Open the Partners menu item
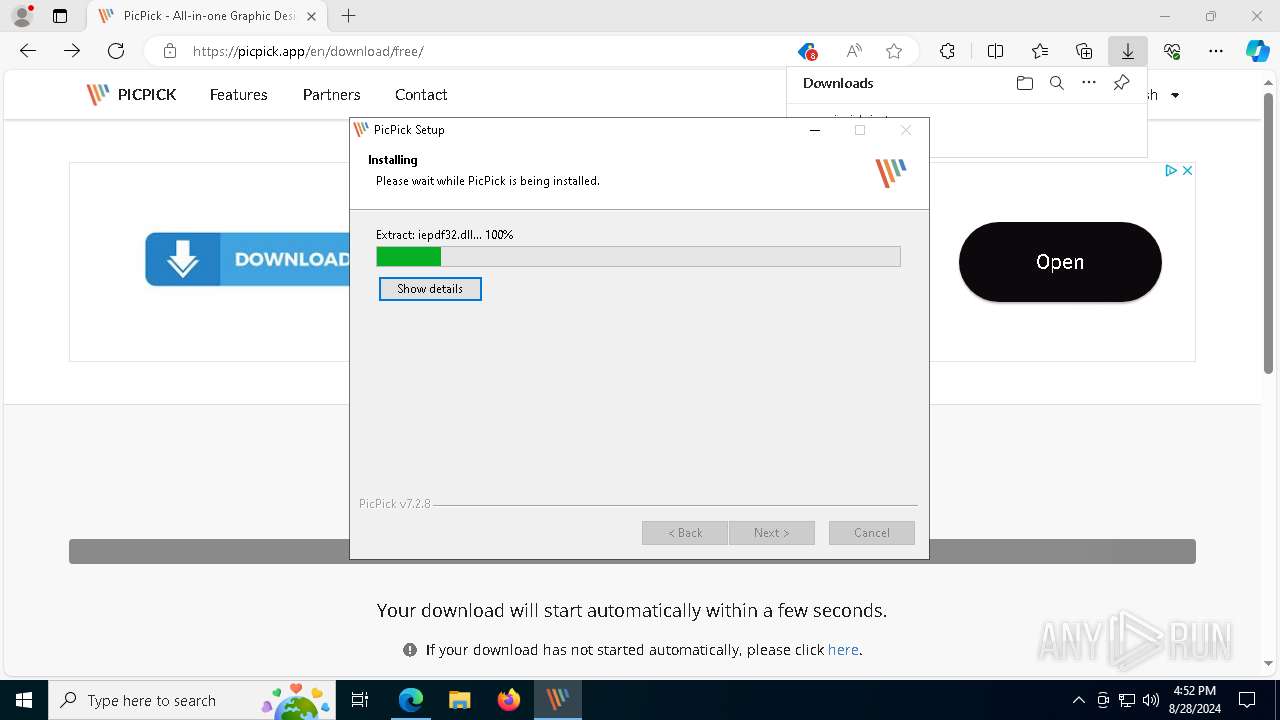This screenshot has height=720, width=1280. tap(331, 95)
